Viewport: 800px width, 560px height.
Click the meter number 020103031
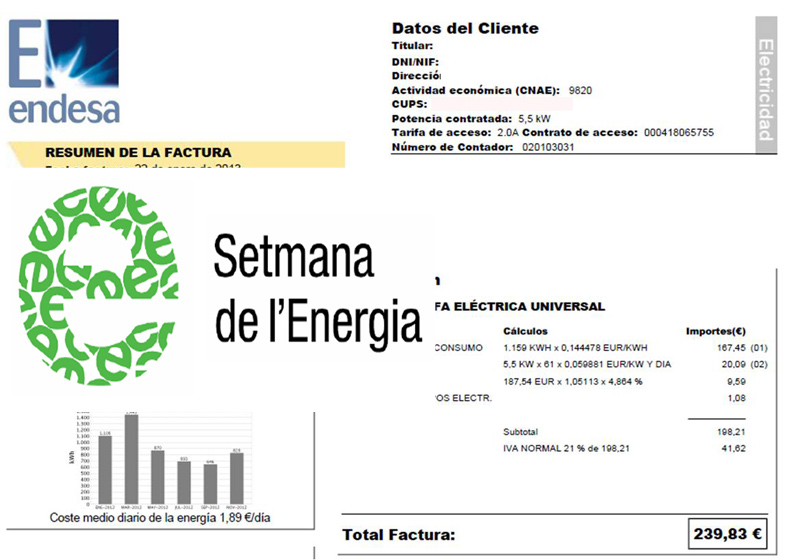pyautogui.click(x=548, y=147)
